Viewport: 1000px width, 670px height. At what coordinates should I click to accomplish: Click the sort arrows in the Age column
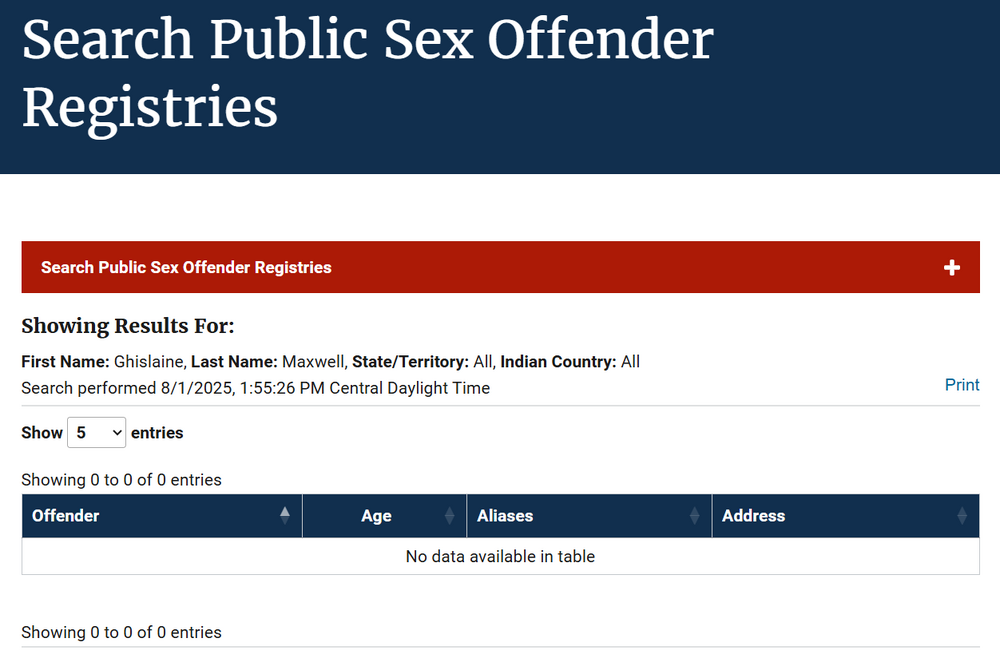449,516
